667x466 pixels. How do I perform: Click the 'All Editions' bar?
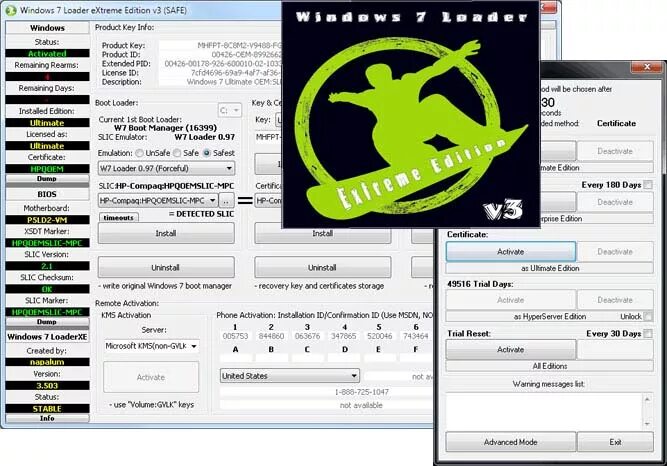(550, 366)
